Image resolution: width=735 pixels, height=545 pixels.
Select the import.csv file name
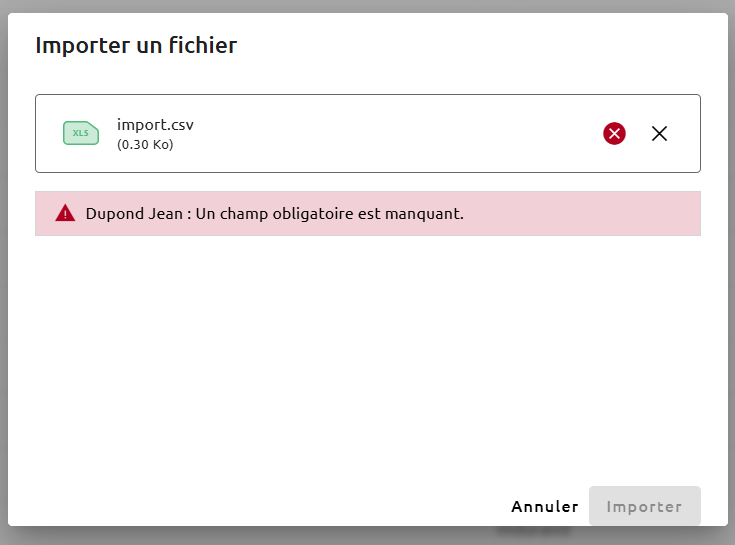pos(155,125)
